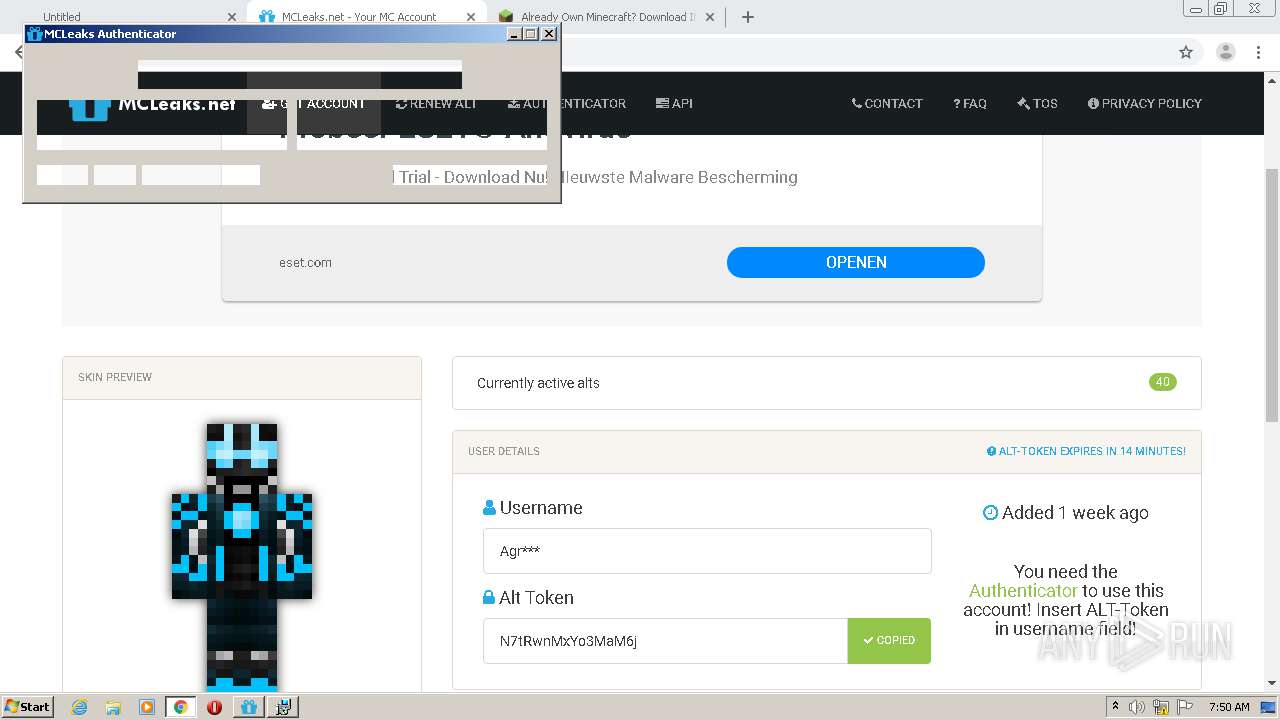Viewport: 1280px width, 720px height.
Task: Click the Minecraft skin preview image
Action: coord(242,556)
